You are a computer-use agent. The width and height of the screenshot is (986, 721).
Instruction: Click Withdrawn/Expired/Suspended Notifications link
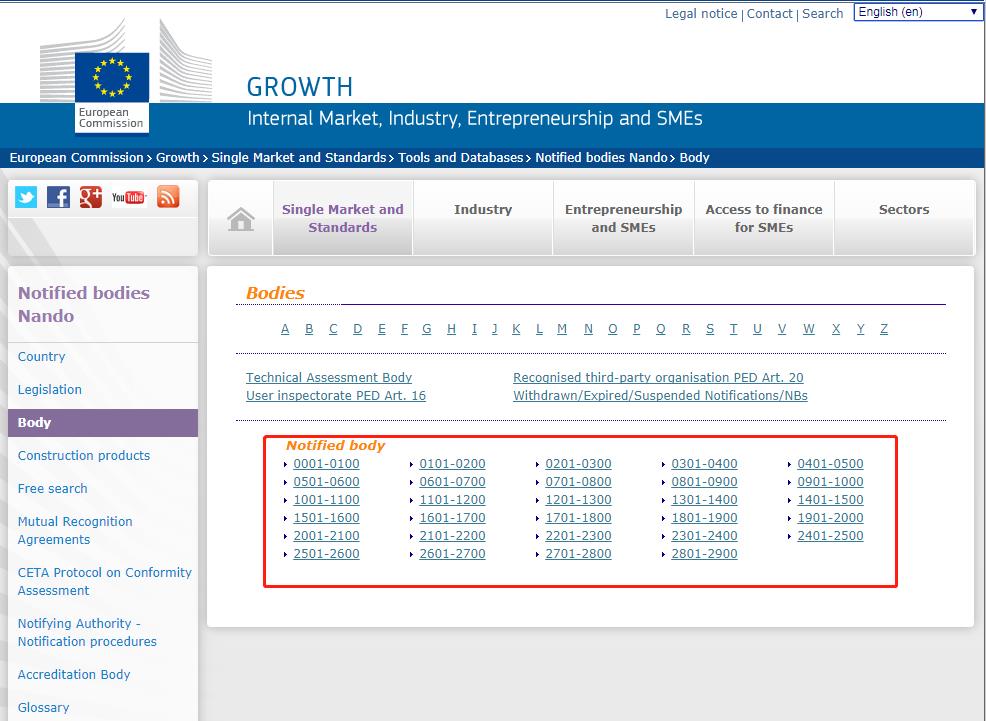pos(660,396)
